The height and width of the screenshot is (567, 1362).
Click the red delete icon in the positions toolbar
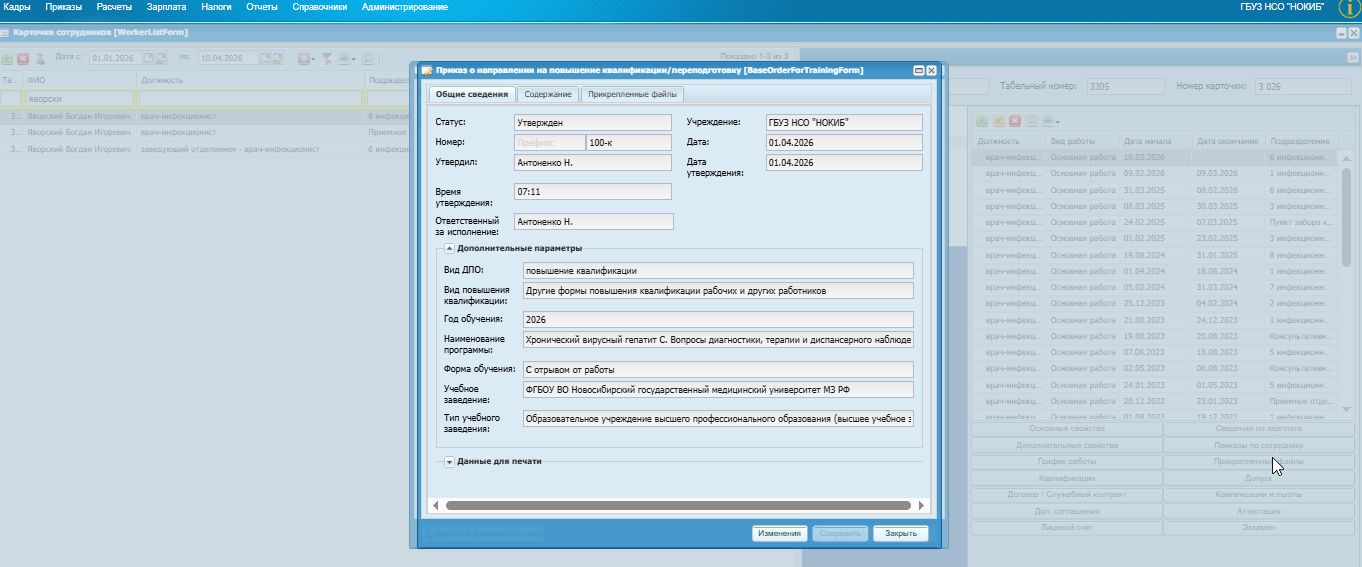pos(1015,120)
